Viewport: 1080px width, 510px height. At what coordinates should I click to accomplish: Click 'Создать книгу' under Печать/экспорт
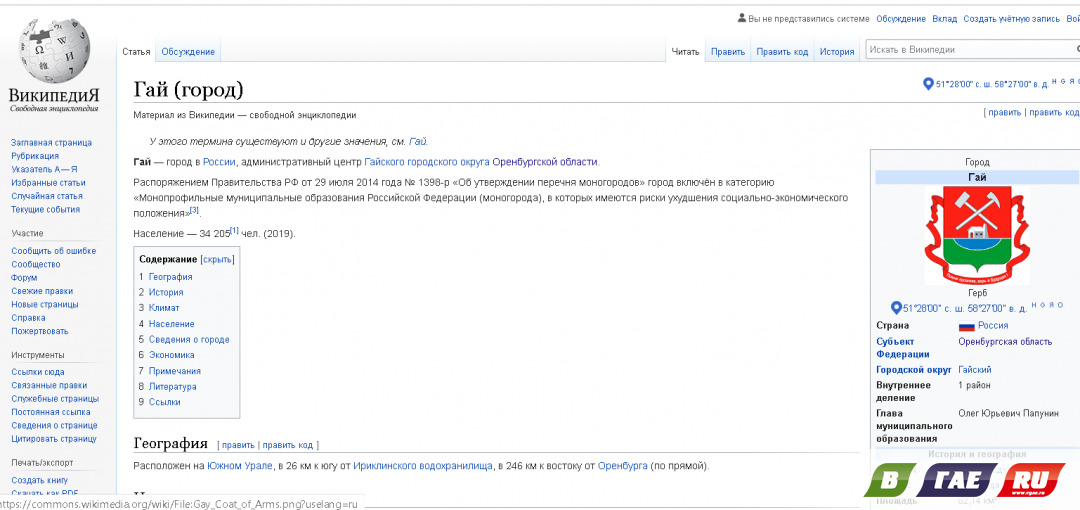39,480
